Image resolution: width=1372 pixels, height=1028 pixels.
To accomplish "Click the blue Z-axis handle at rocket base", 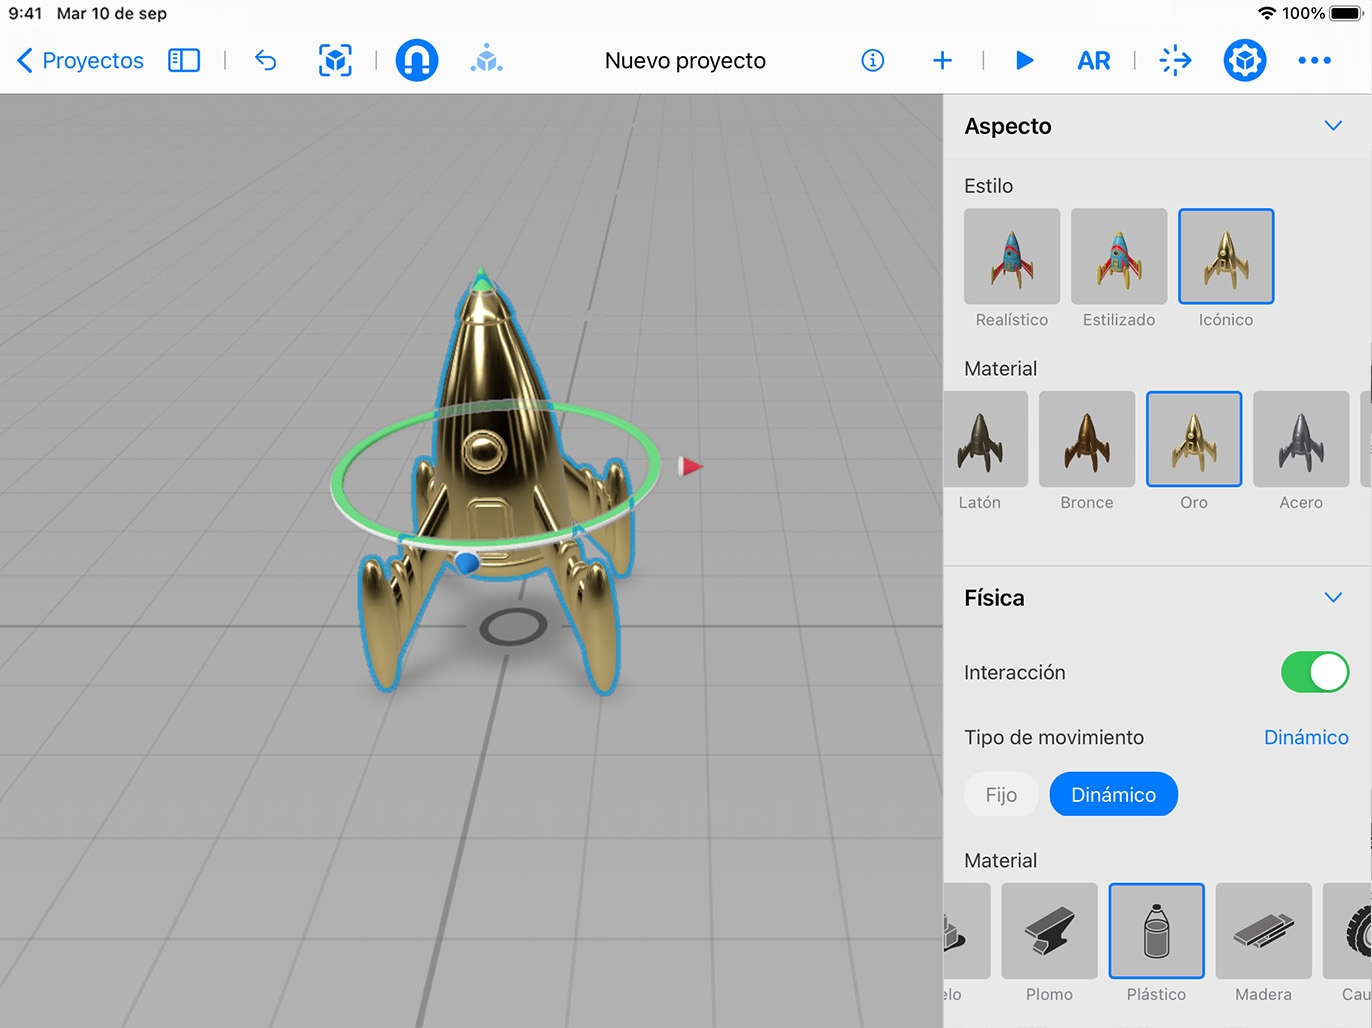I will (467, 563).
